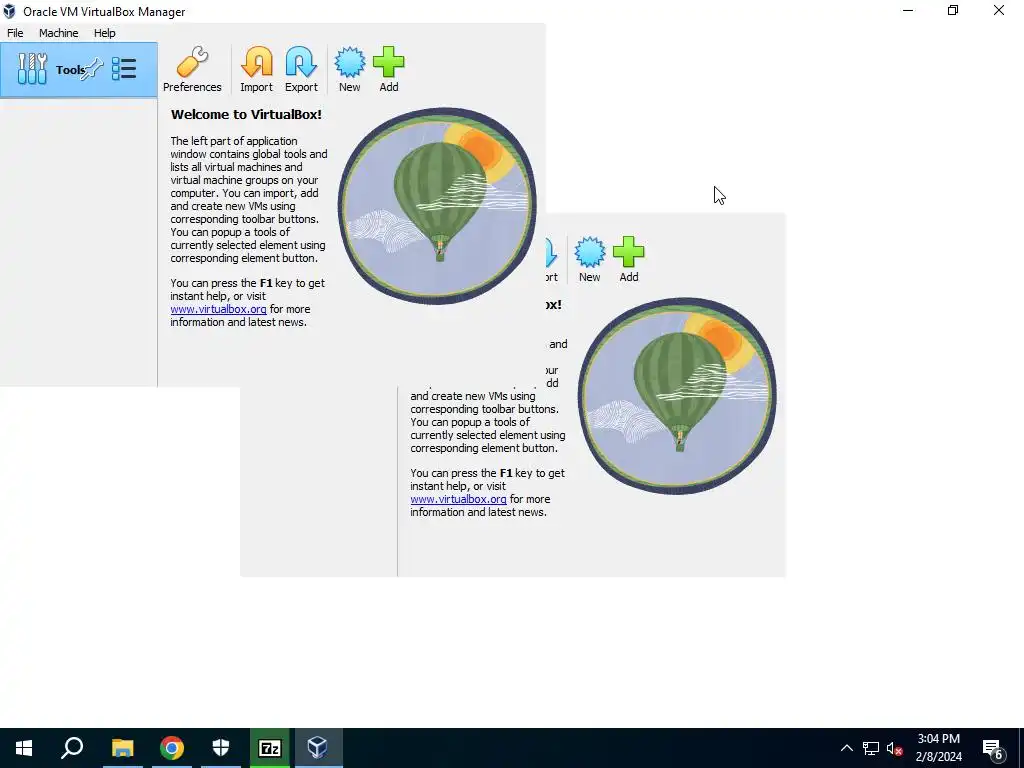
Task: Open Preferences from the toolbar
Action: 192,69
